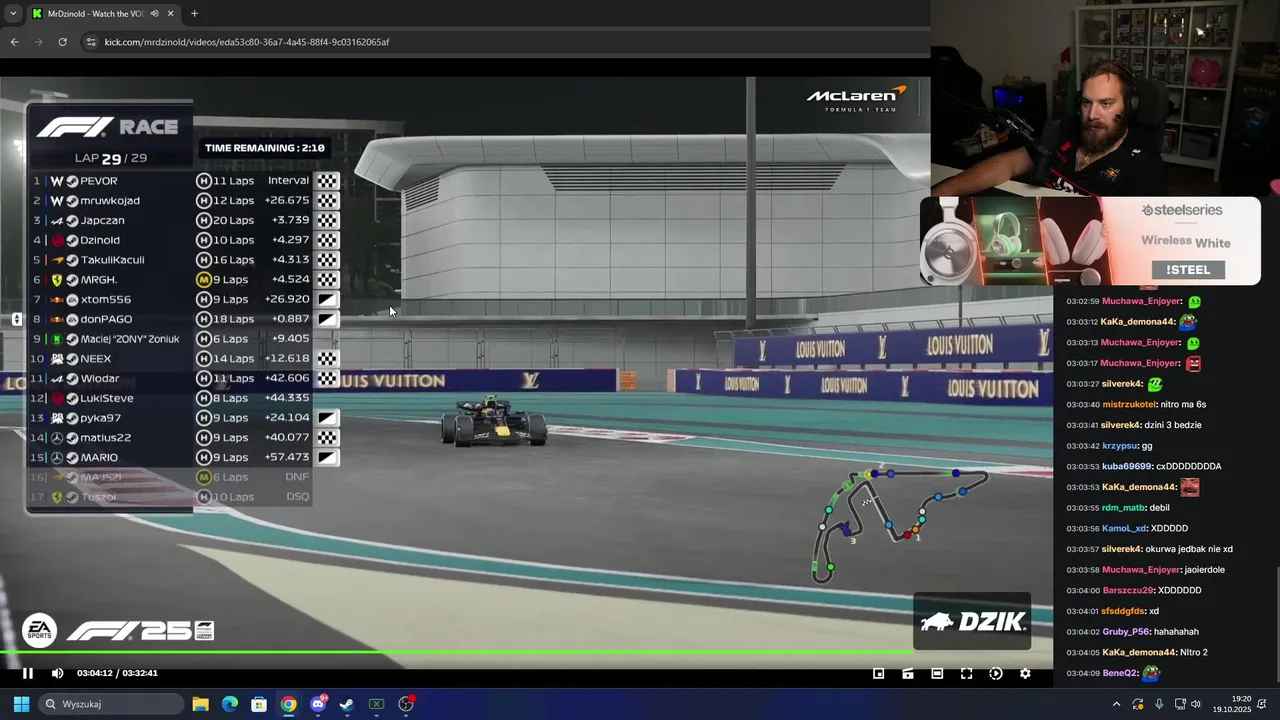Click the sync status tray icon

coord(1138,704)
